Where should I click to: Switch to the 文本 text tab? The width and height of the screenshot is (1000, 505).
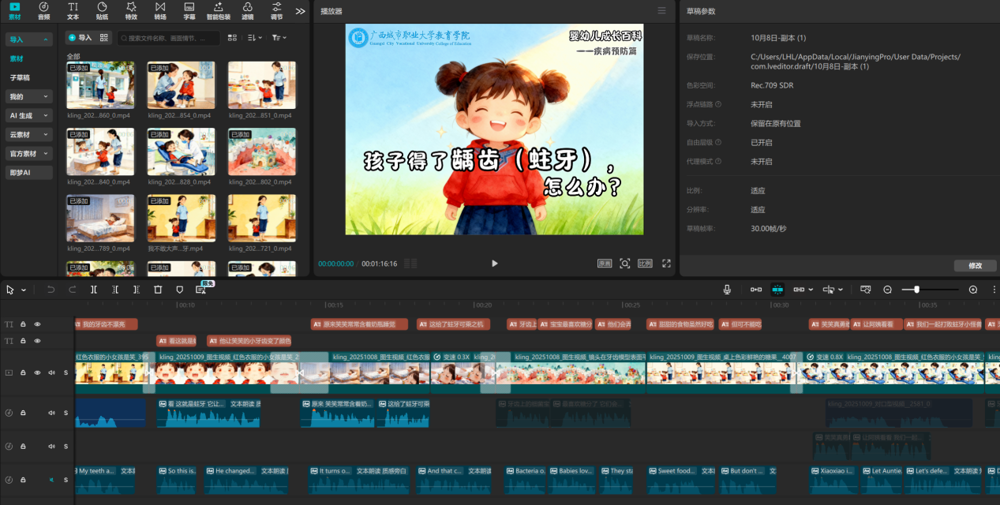point(73,11)
